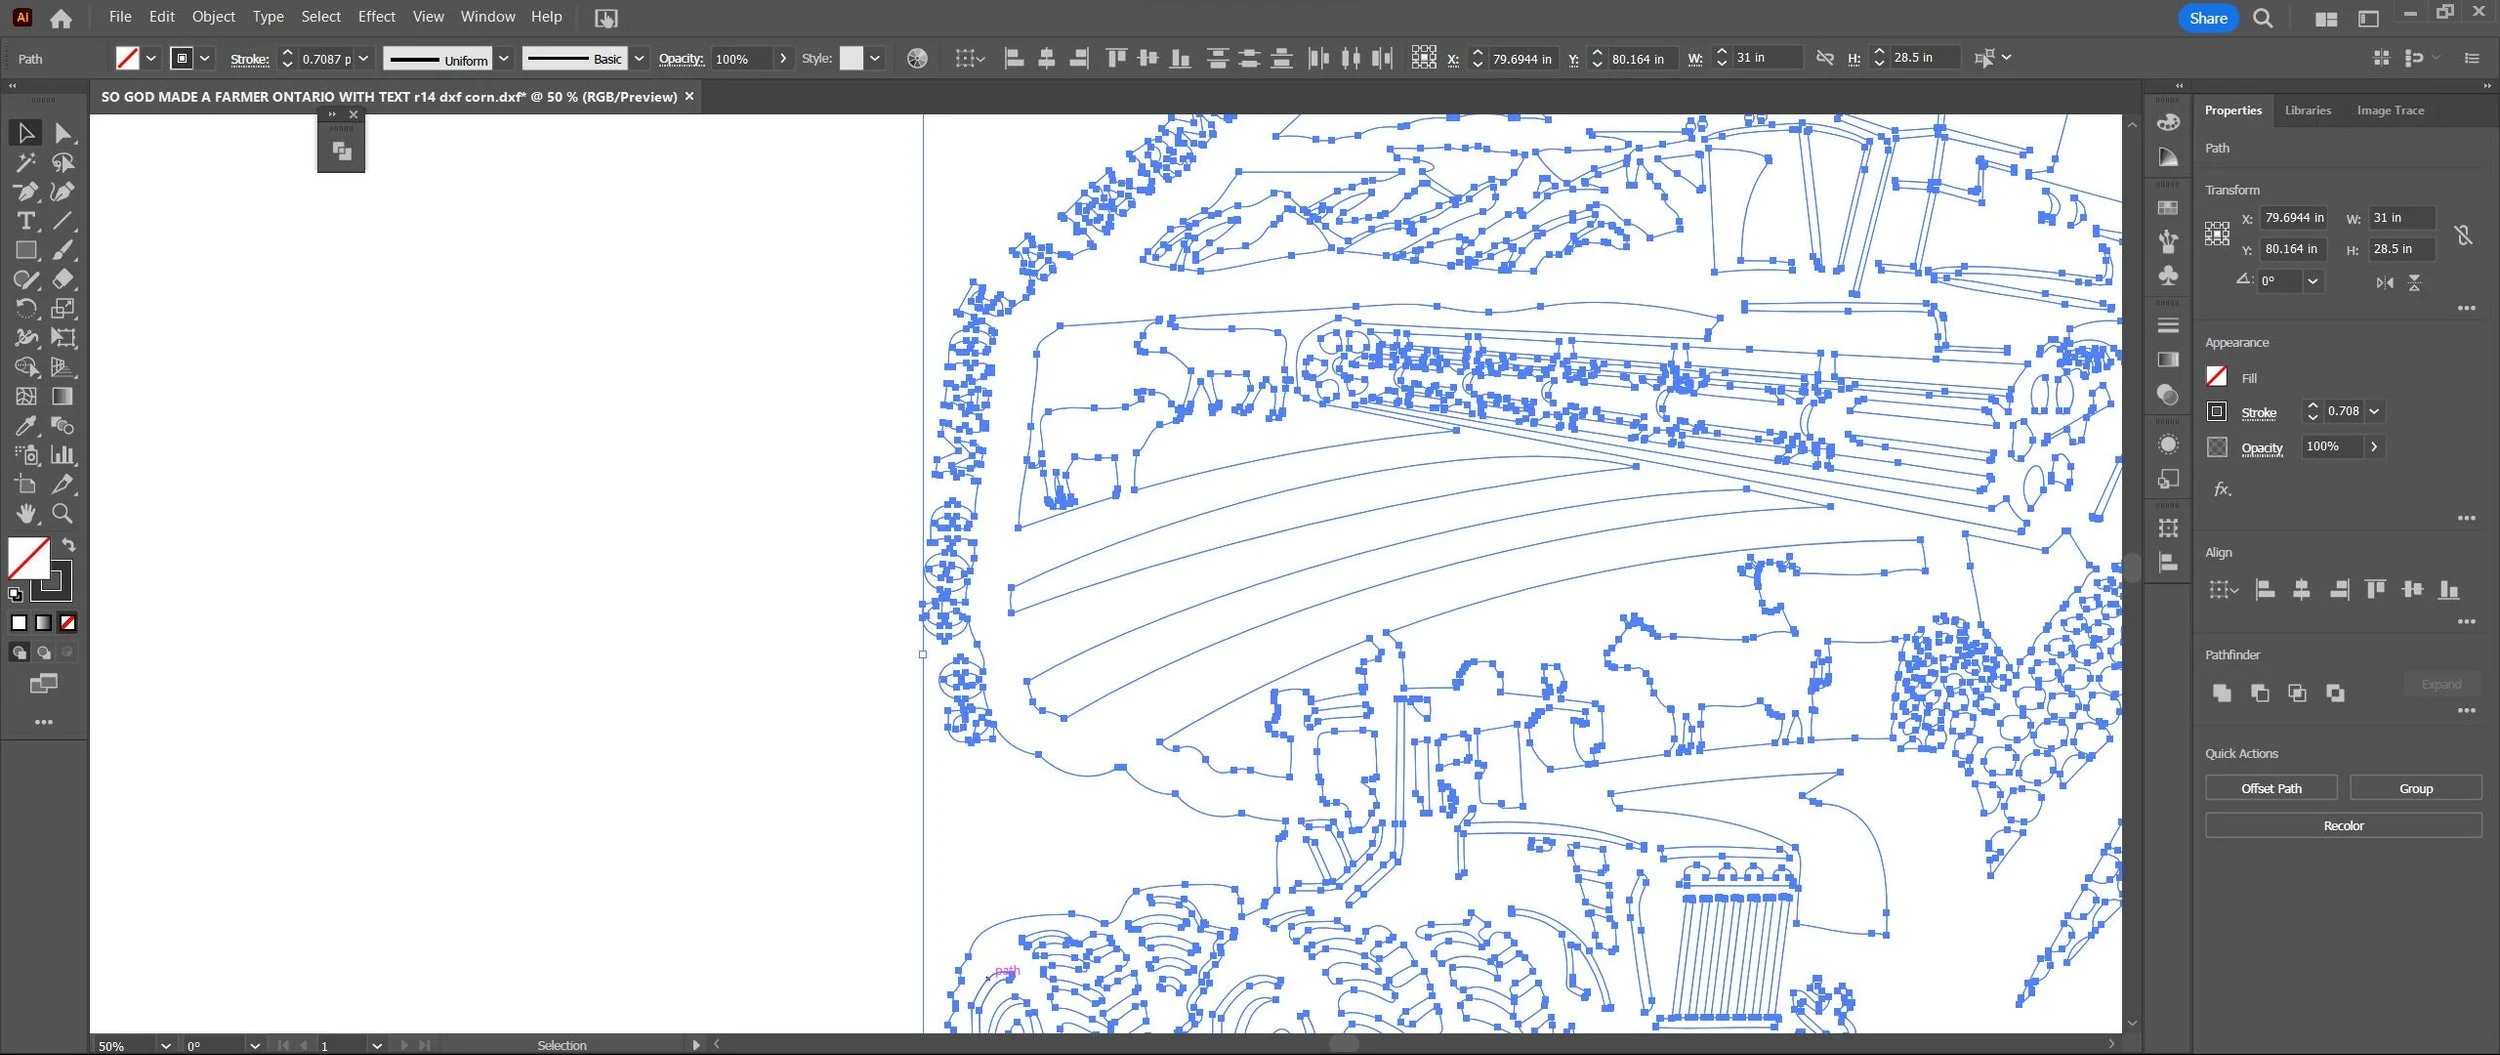Viewport: 2500px width, 1055px height.
Task: Select the Eyedropper tool
Action: pos(26,426)
